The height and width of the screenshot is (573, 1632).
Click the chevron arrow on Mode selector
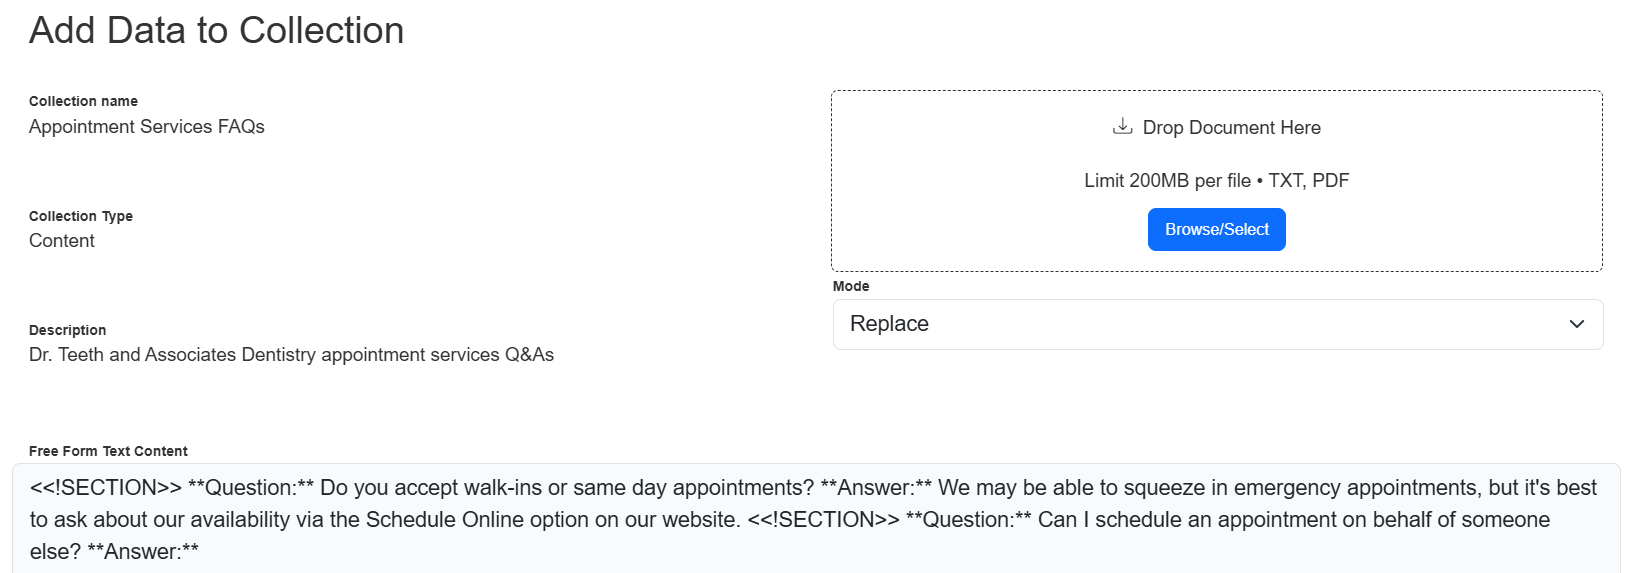[x=1577, y=324]
